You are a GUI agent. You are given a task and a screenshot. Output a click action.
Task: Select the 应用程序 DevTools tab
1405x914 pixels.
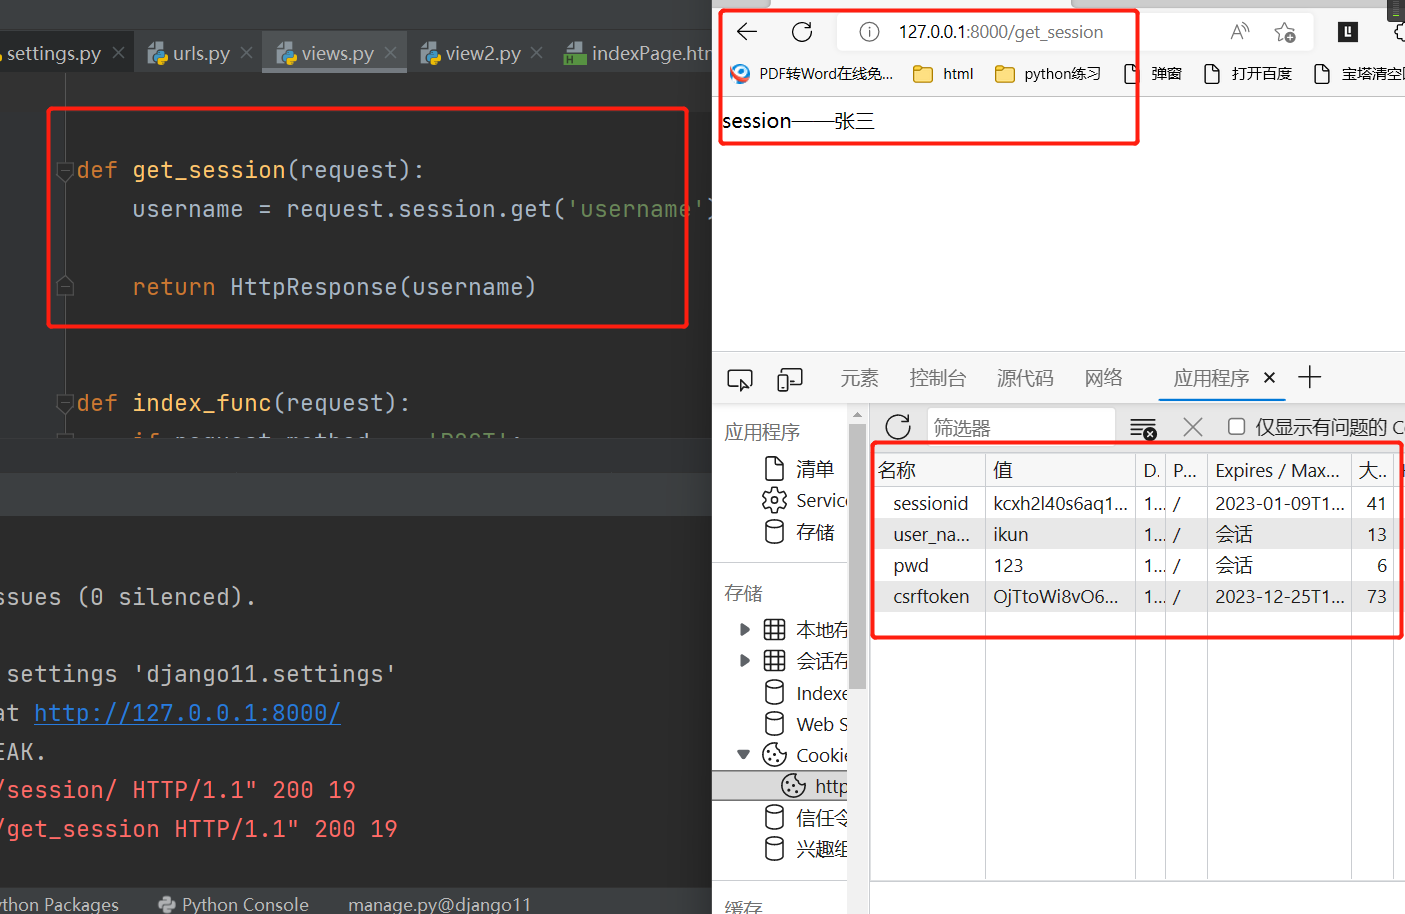point(1211,378)
